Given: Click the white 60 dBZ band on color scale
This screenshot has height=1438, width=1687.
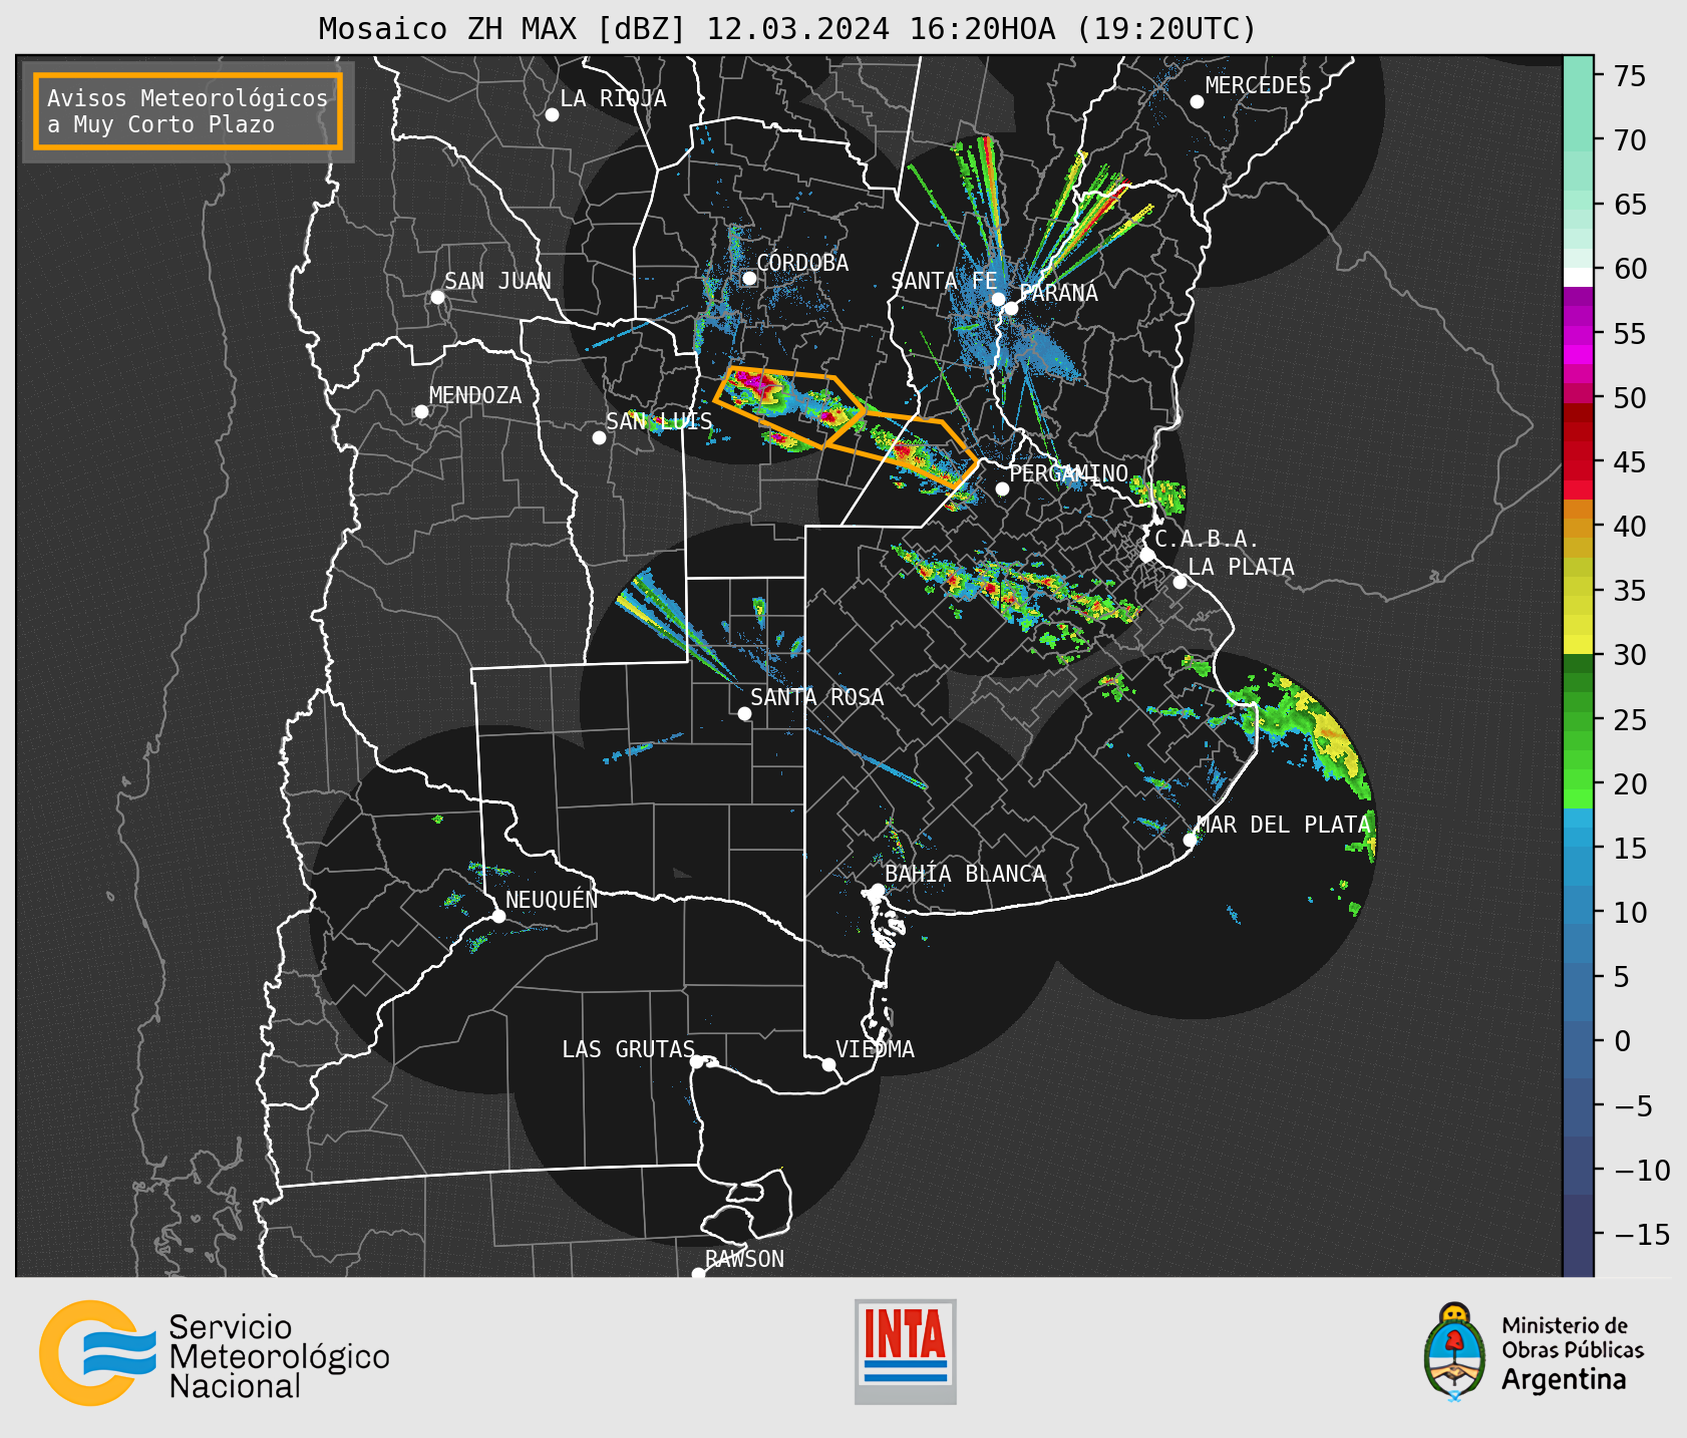Looking at the screenshot, I should (1578, 276).
